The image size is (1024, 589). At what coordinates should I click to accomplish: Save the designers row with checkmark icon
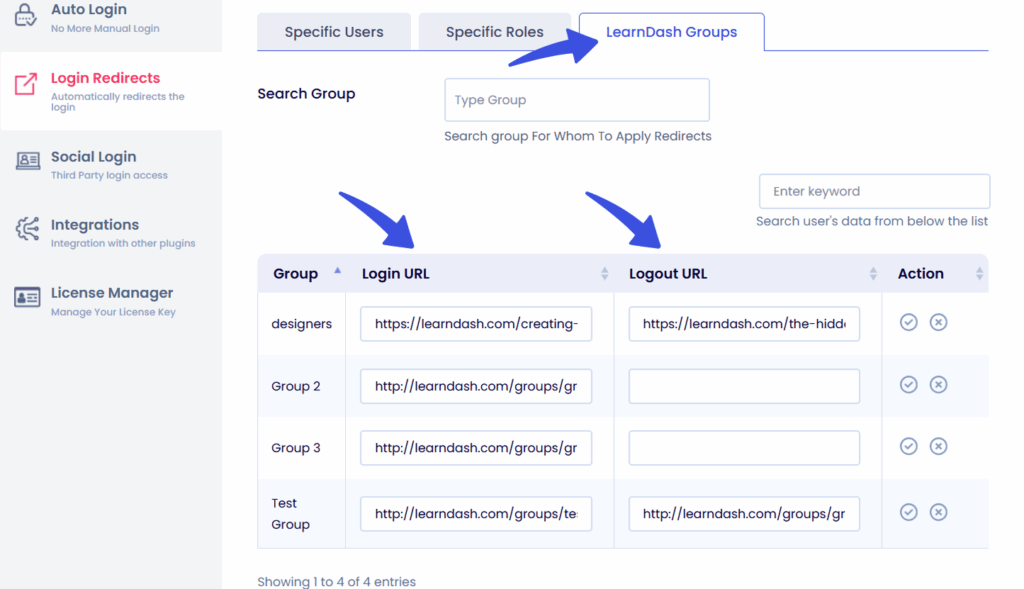click(908, 322)
